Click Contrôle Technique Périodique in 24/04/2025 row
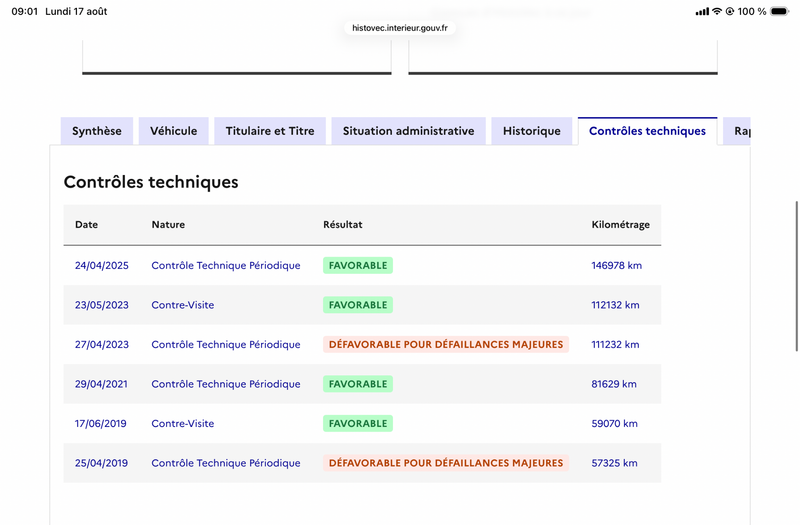The image size is (800, 525). pyautogui.click(x=226, y=265)
